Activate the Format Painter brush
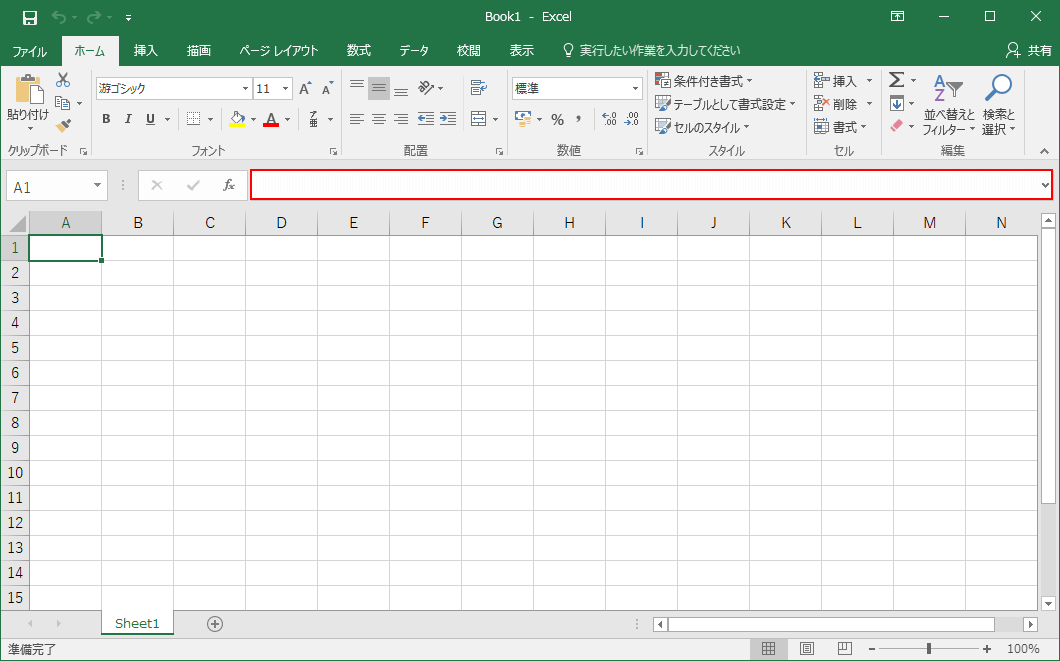This screenshot has height=661, width=1060. pos(63,125)
